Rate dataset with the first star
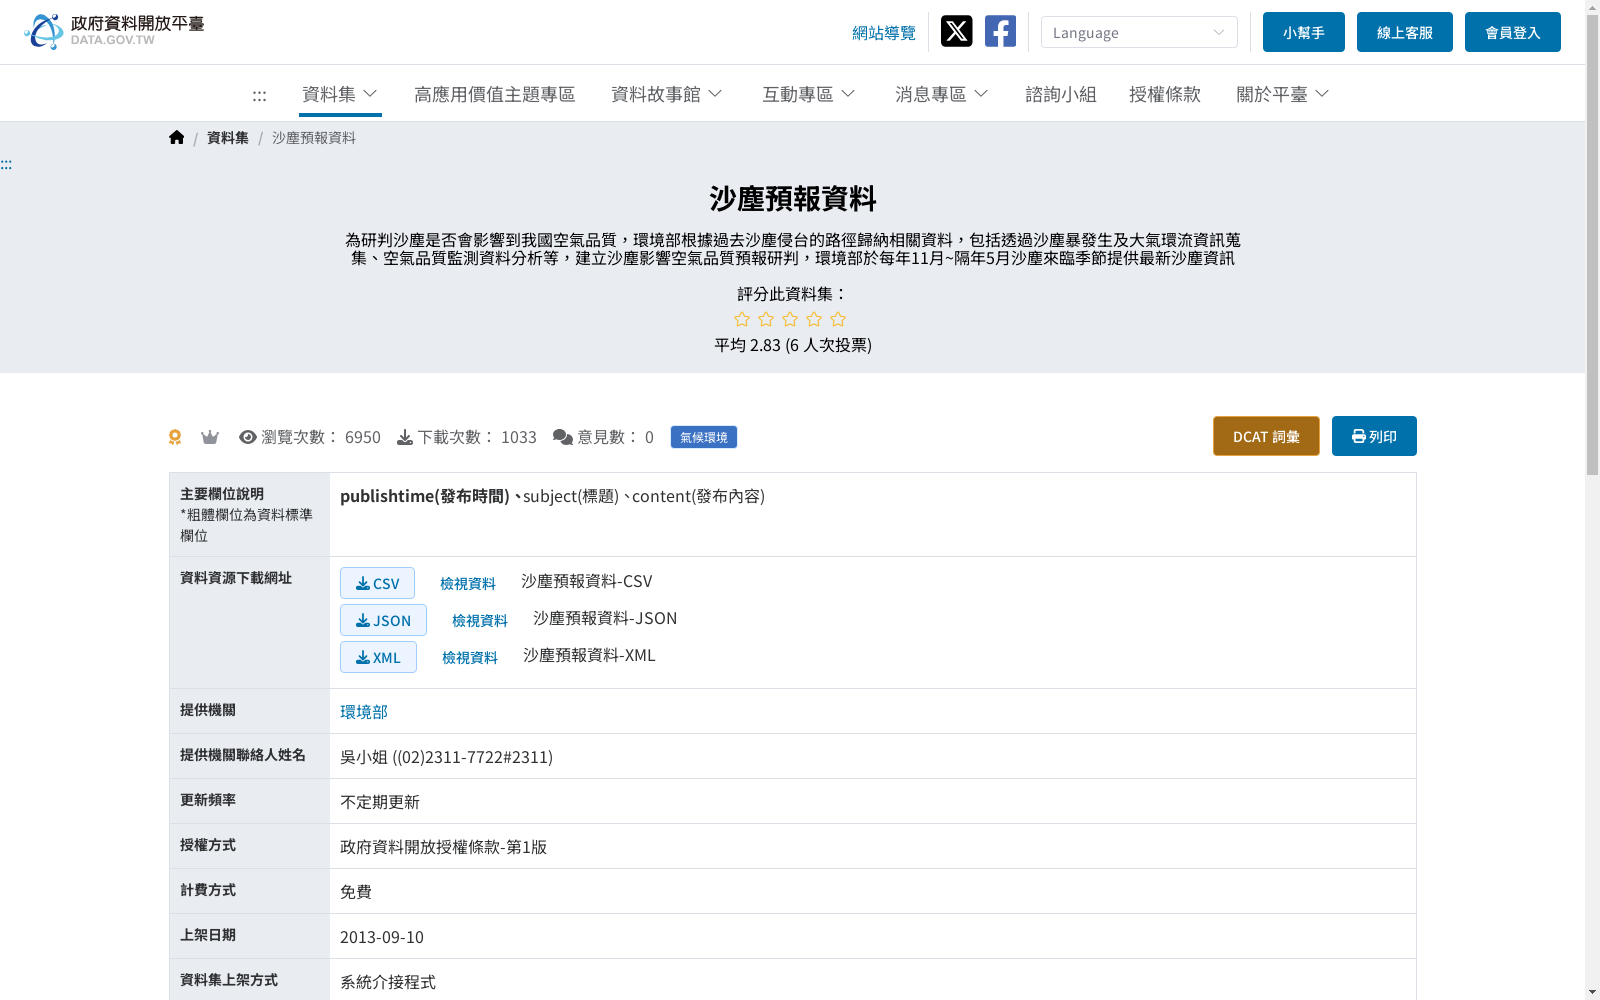 coord(742,319)
